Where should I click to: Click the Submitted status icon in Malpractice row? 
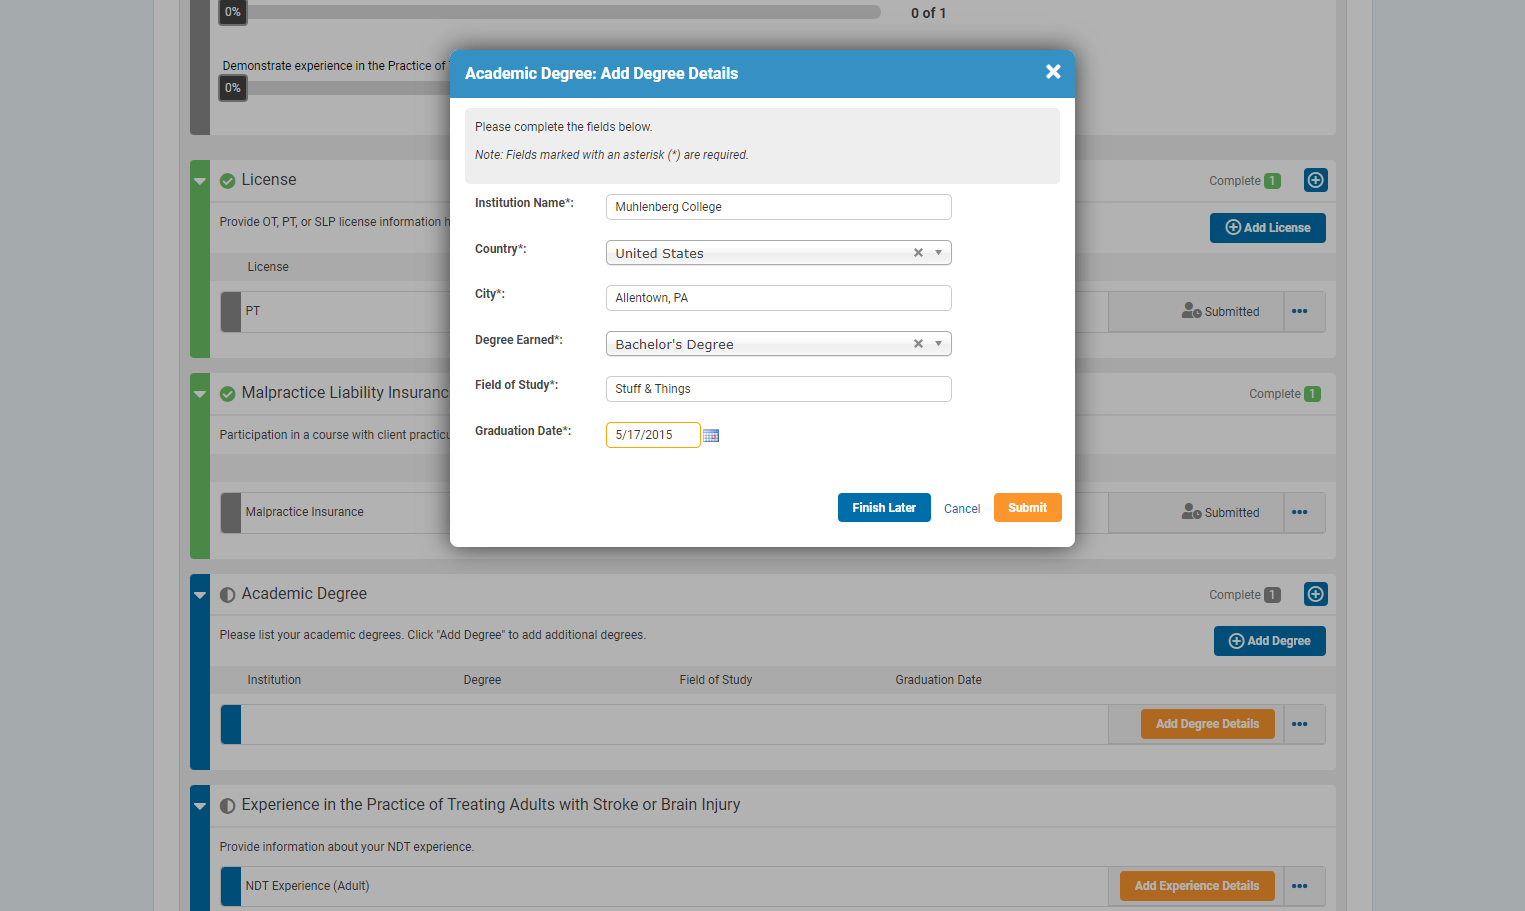point(1191,512)
